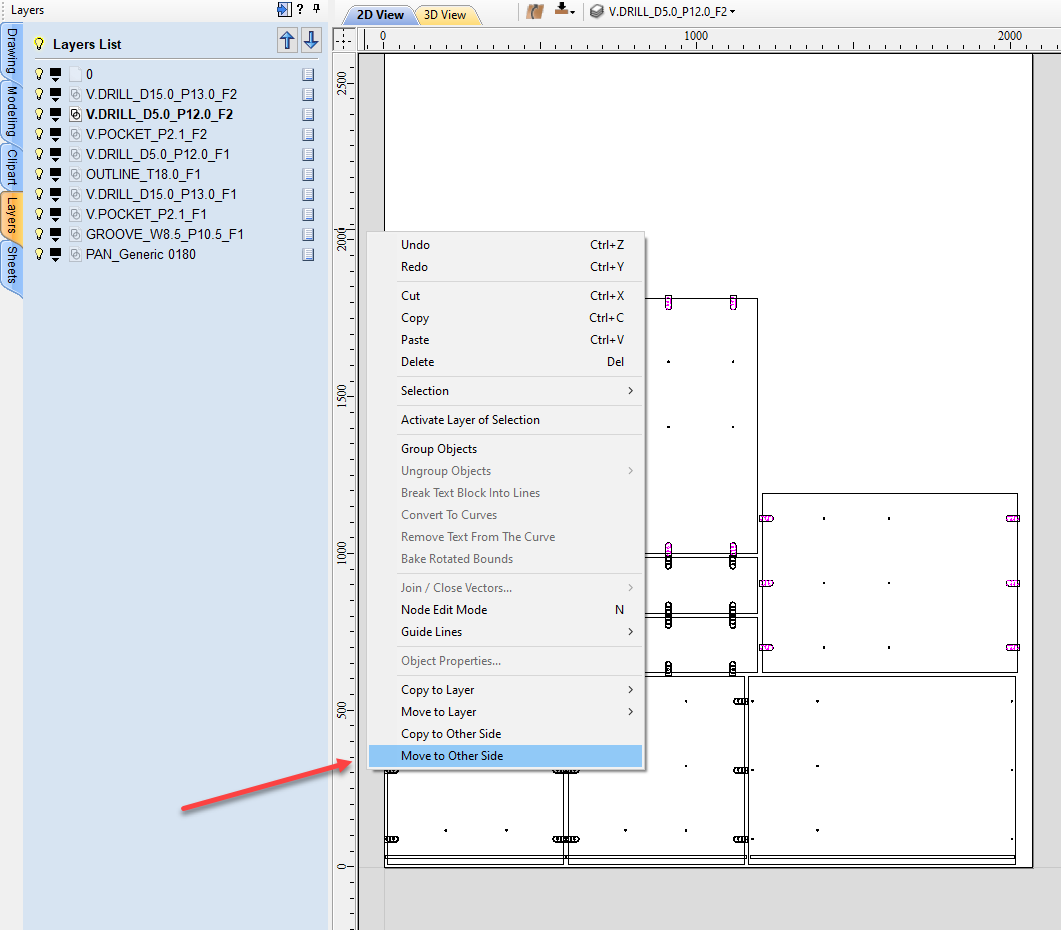The image size is (1061, 930).
Task: Click the page icon of V.DRILL_D5.0_P12.0_F1
Action: coord(308,154)
